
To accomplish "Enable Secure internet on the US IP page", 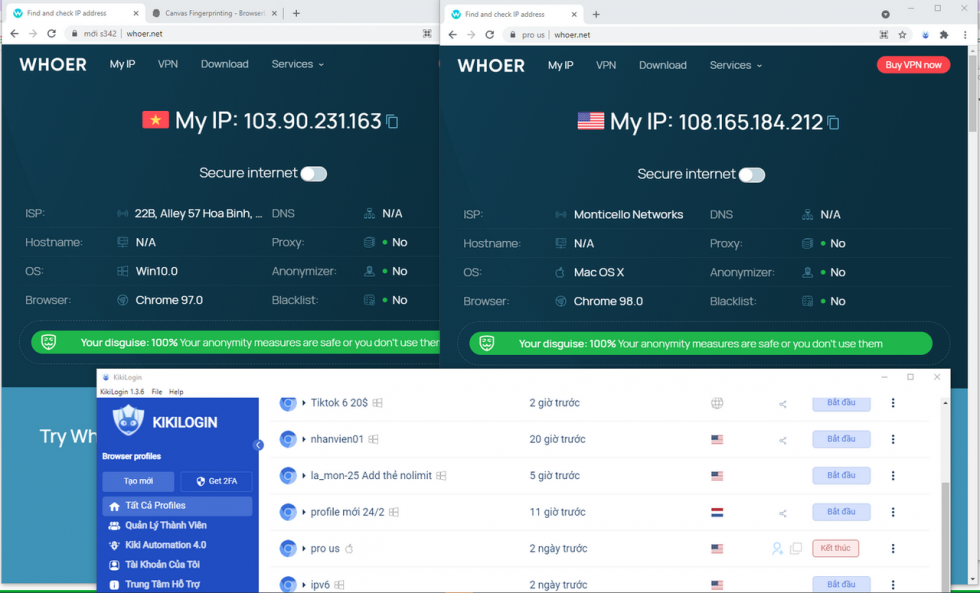I will [x=751, y=174].
